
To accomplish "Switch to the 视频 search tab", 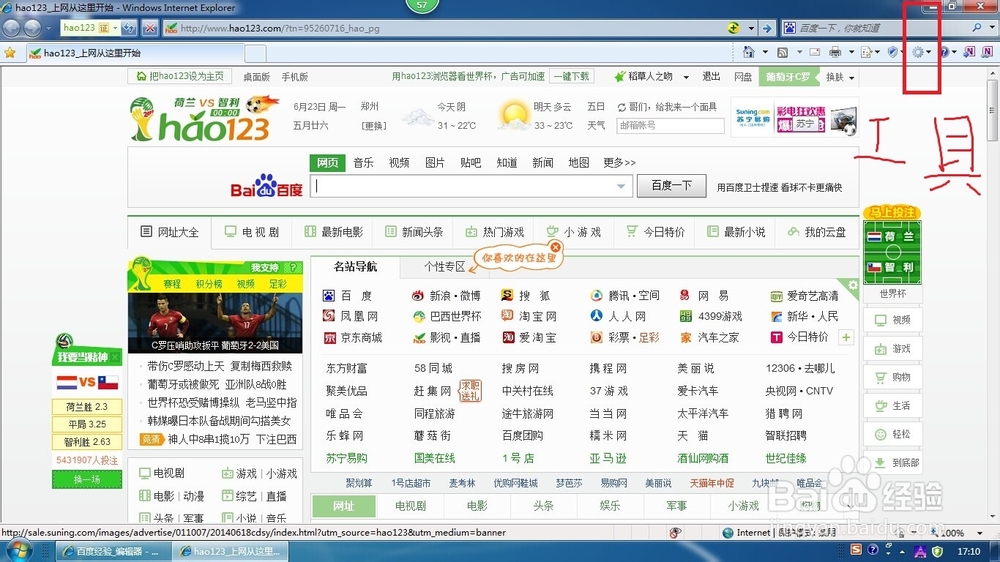I will point(399,163).
